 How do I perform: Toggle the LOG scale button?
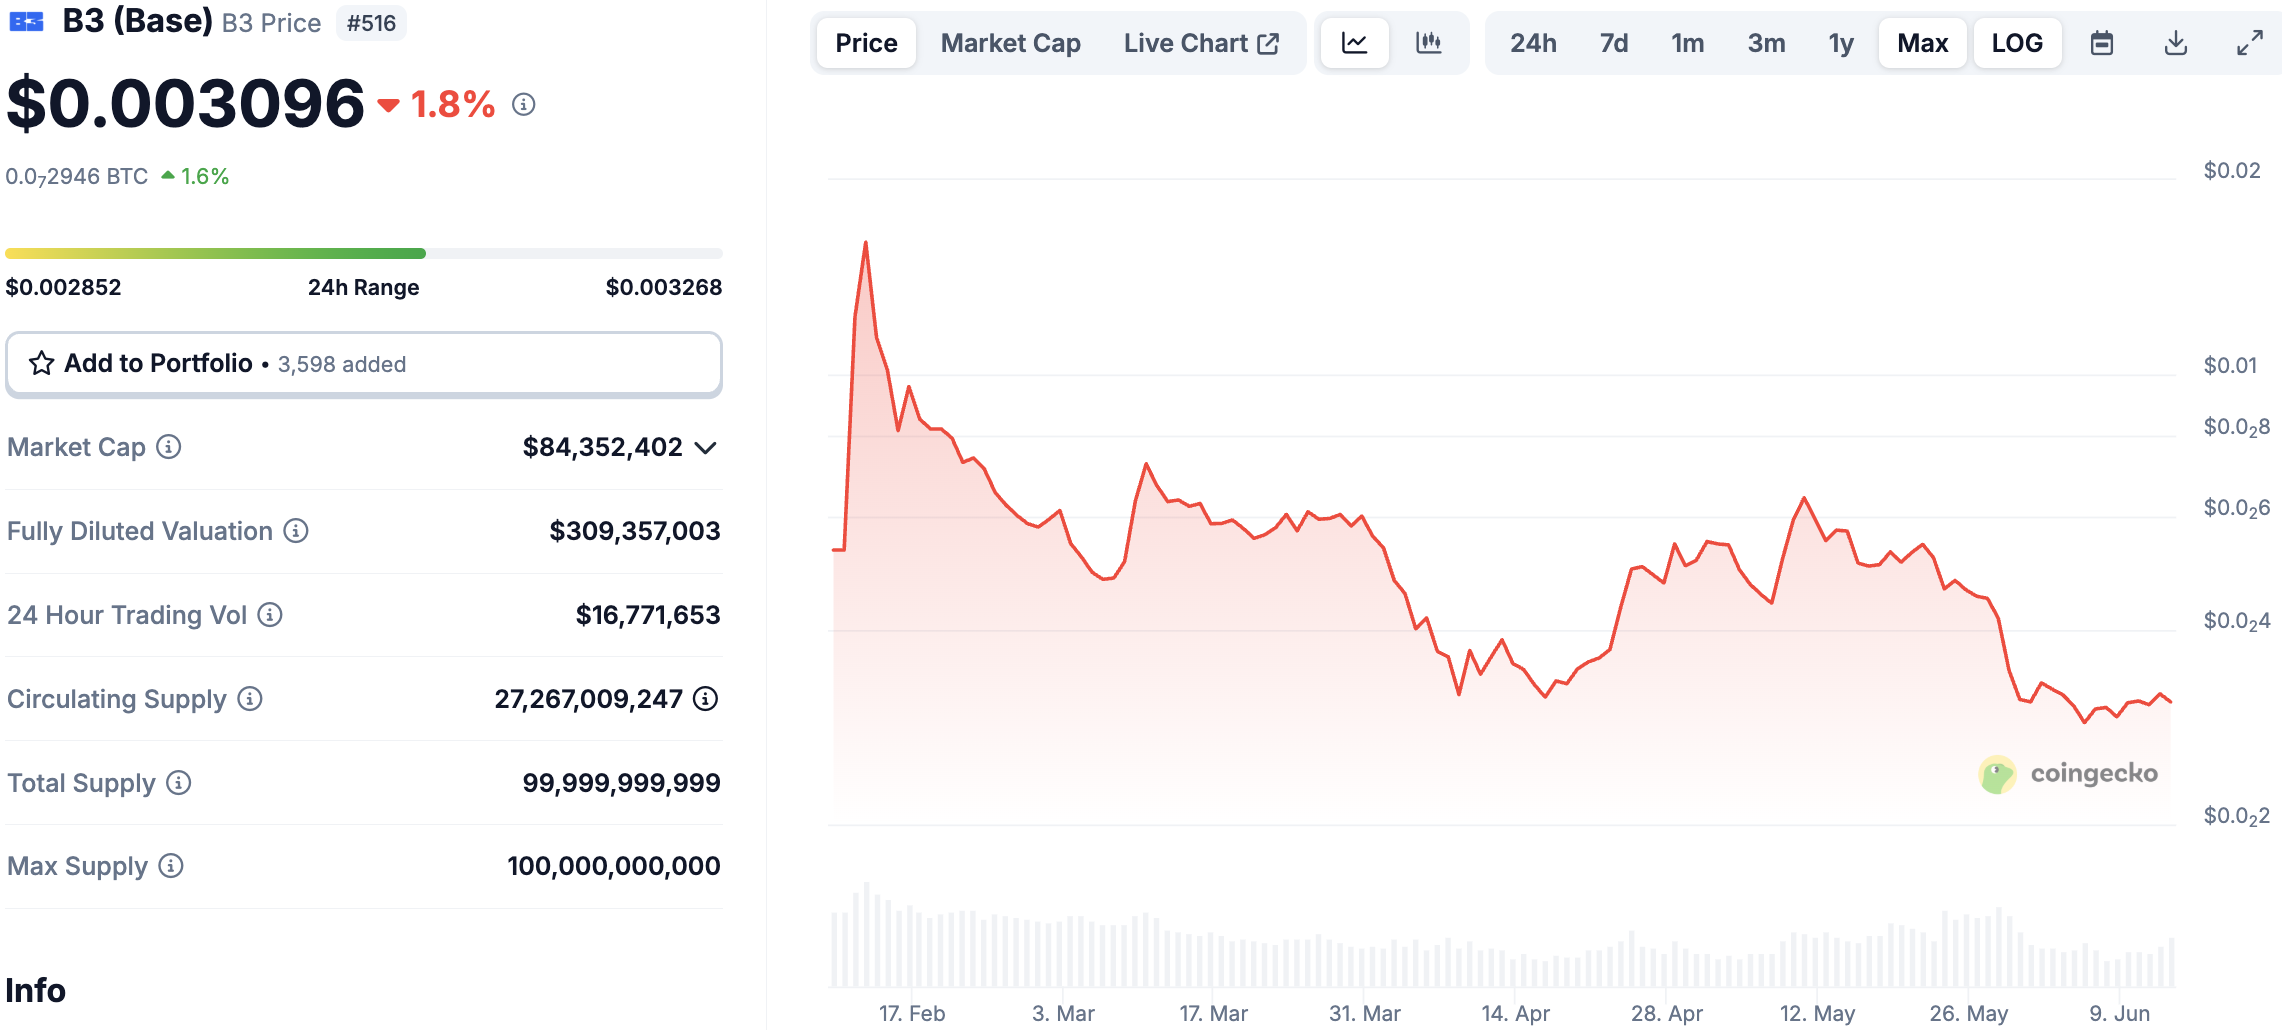coord(2017,43)
